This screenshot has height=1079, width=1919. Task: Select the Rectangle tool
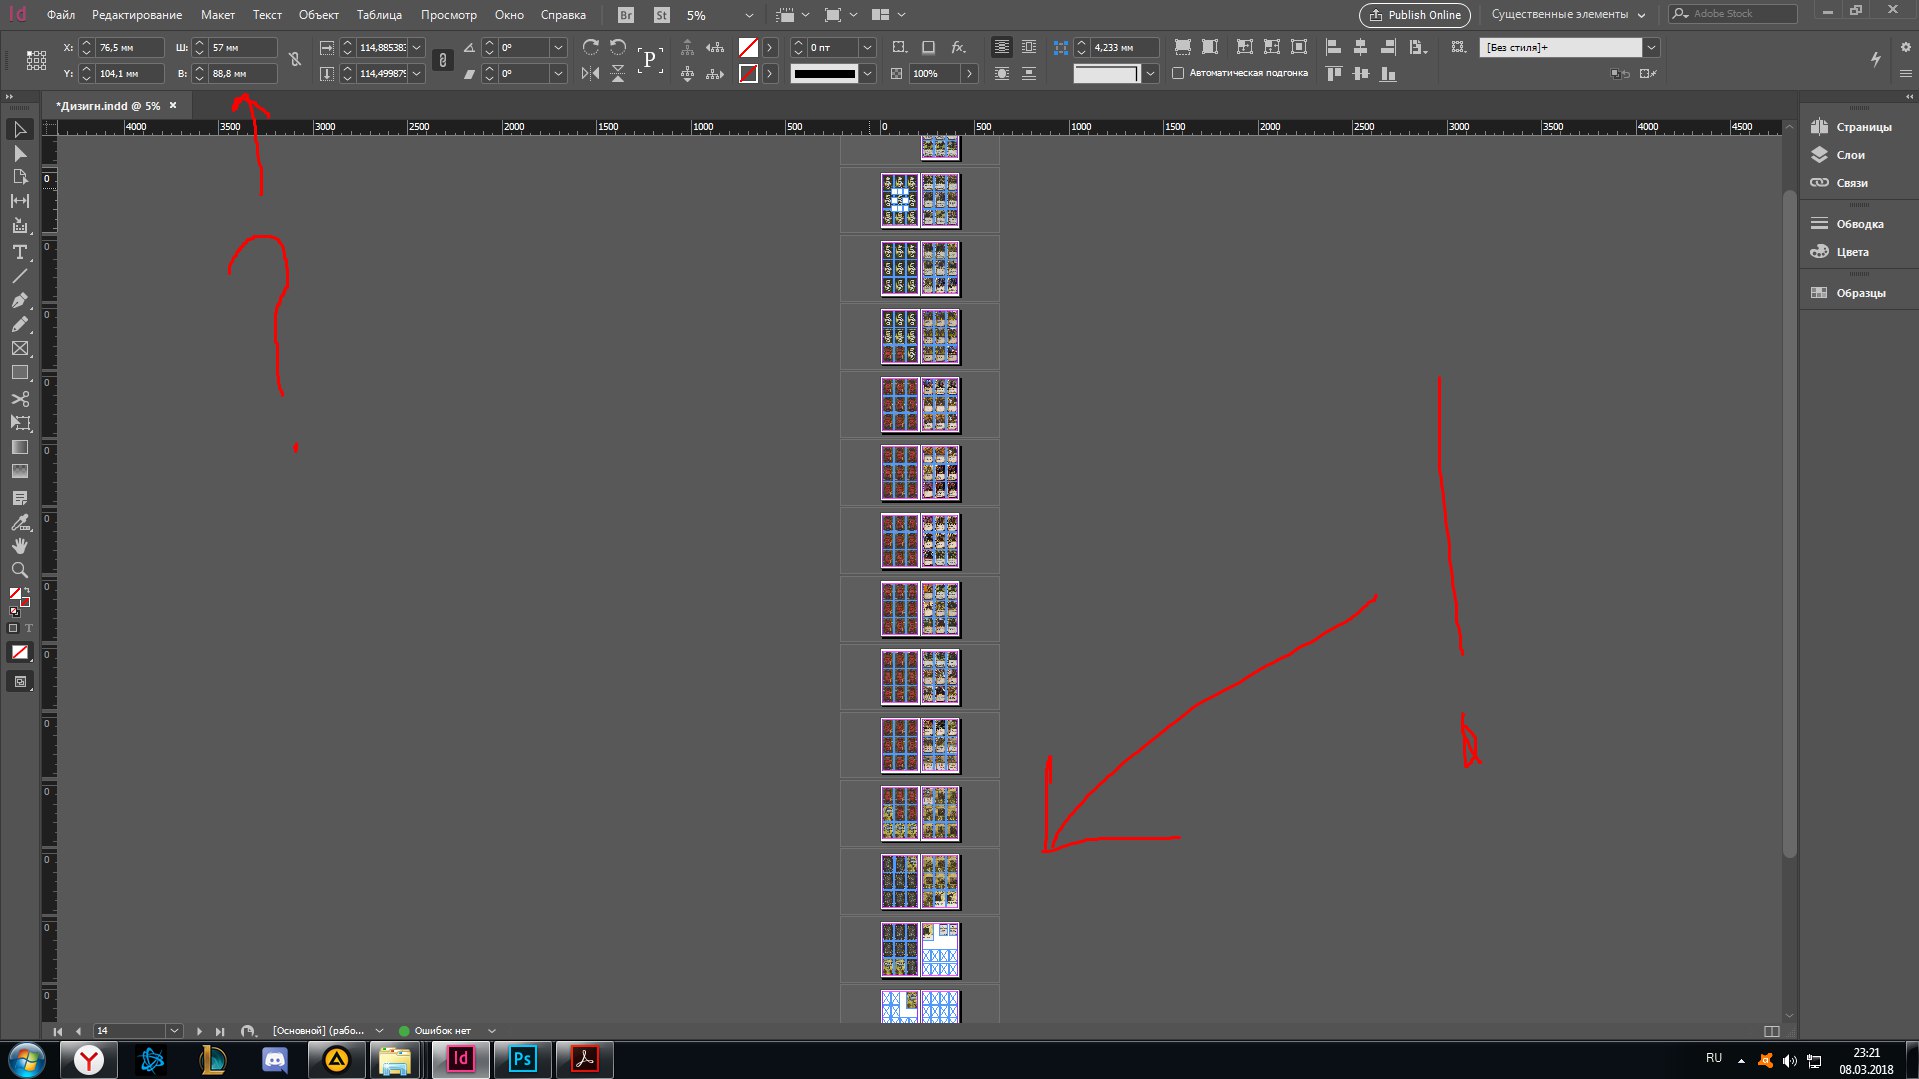point(19,373)
